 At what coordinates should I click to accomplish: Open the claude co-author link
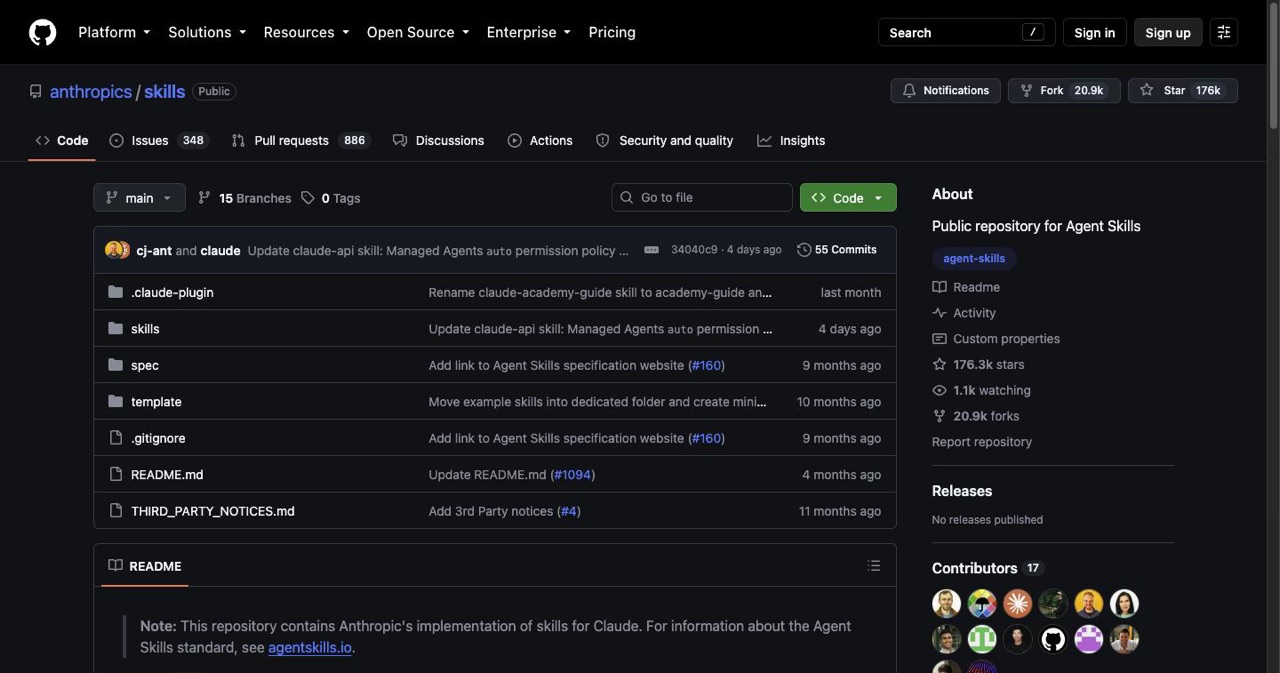tap(220, 250)
